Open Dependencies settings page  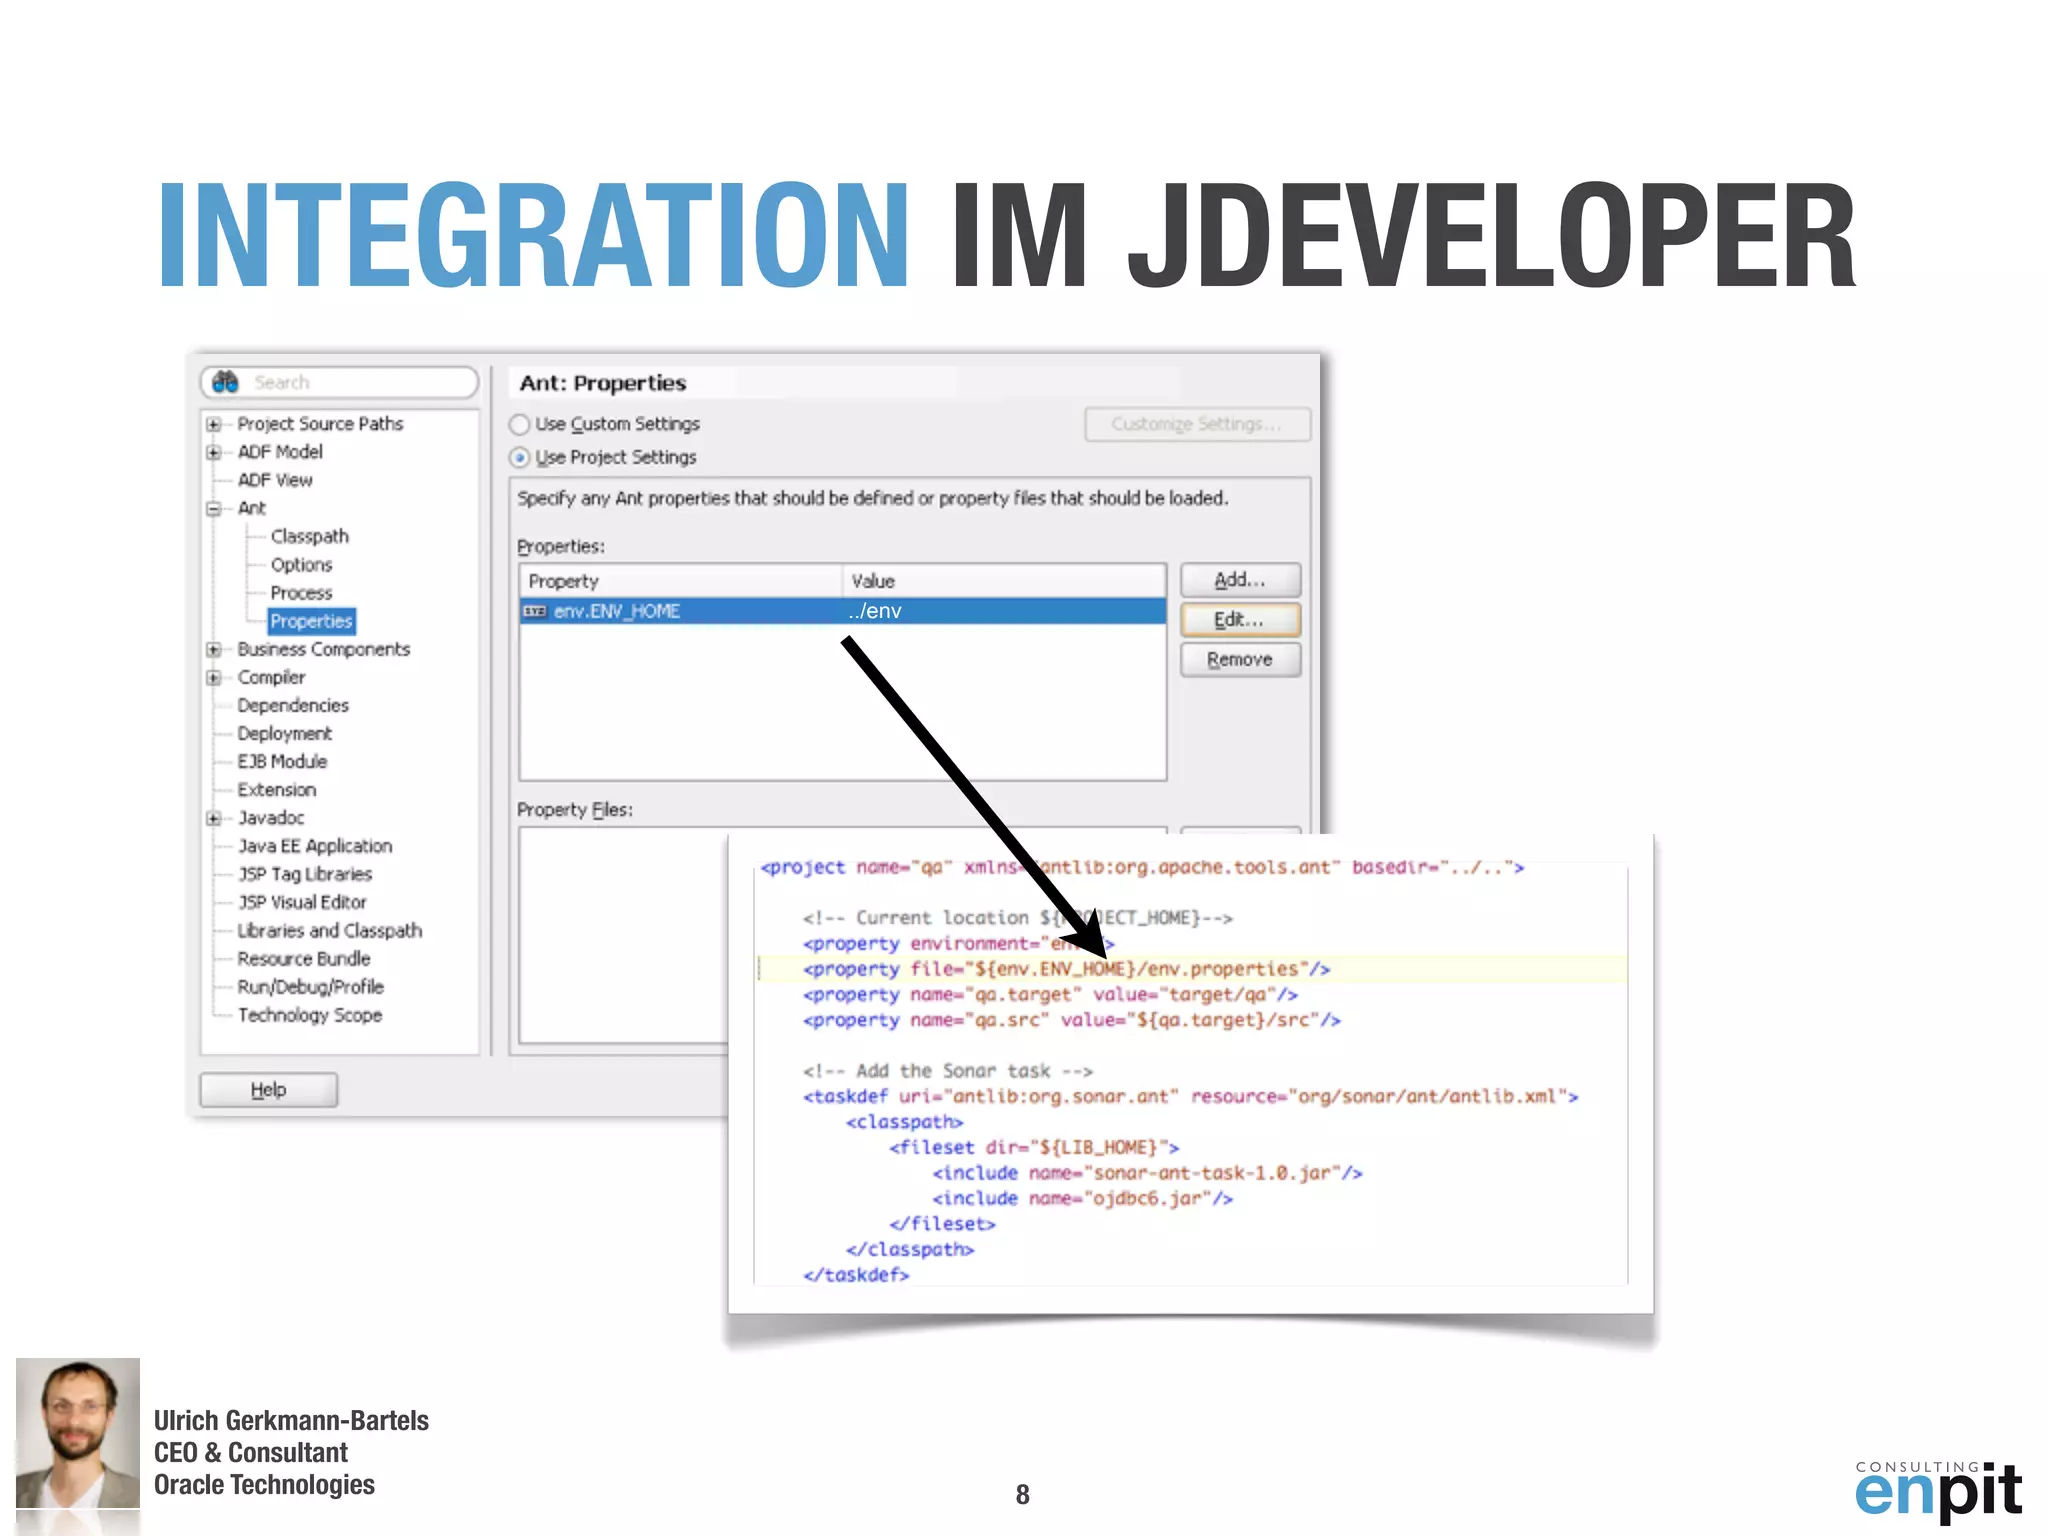click(x=293, y=705)
